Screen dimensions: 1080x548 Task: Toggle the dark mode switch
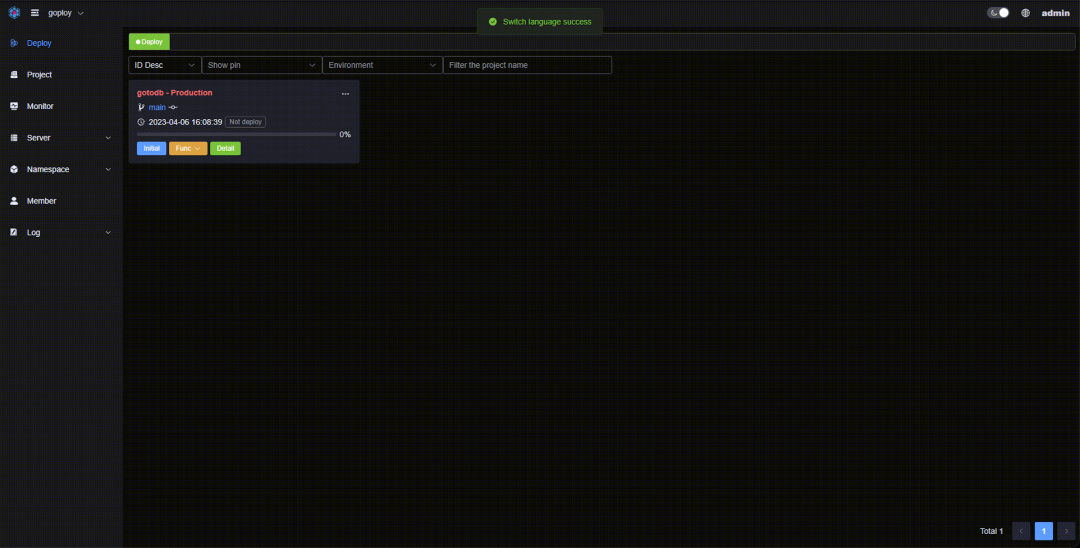pyautogui.click(x=998, y=12)
